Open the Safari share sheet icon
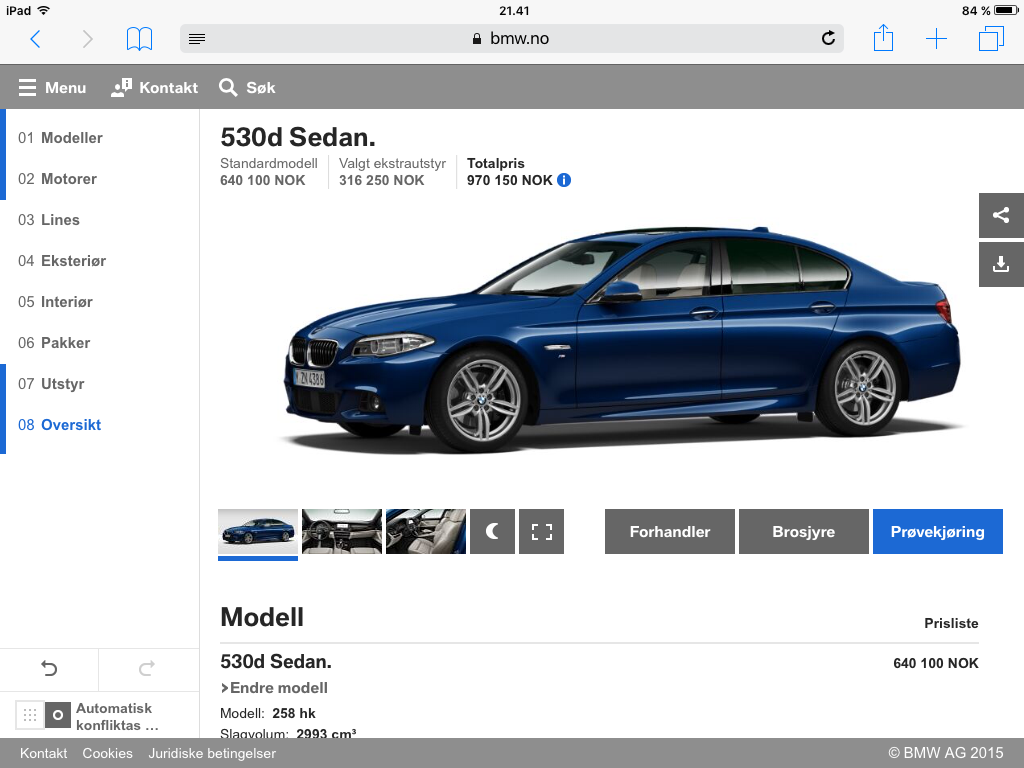1024x768 pixels. (x=883, y=37)
